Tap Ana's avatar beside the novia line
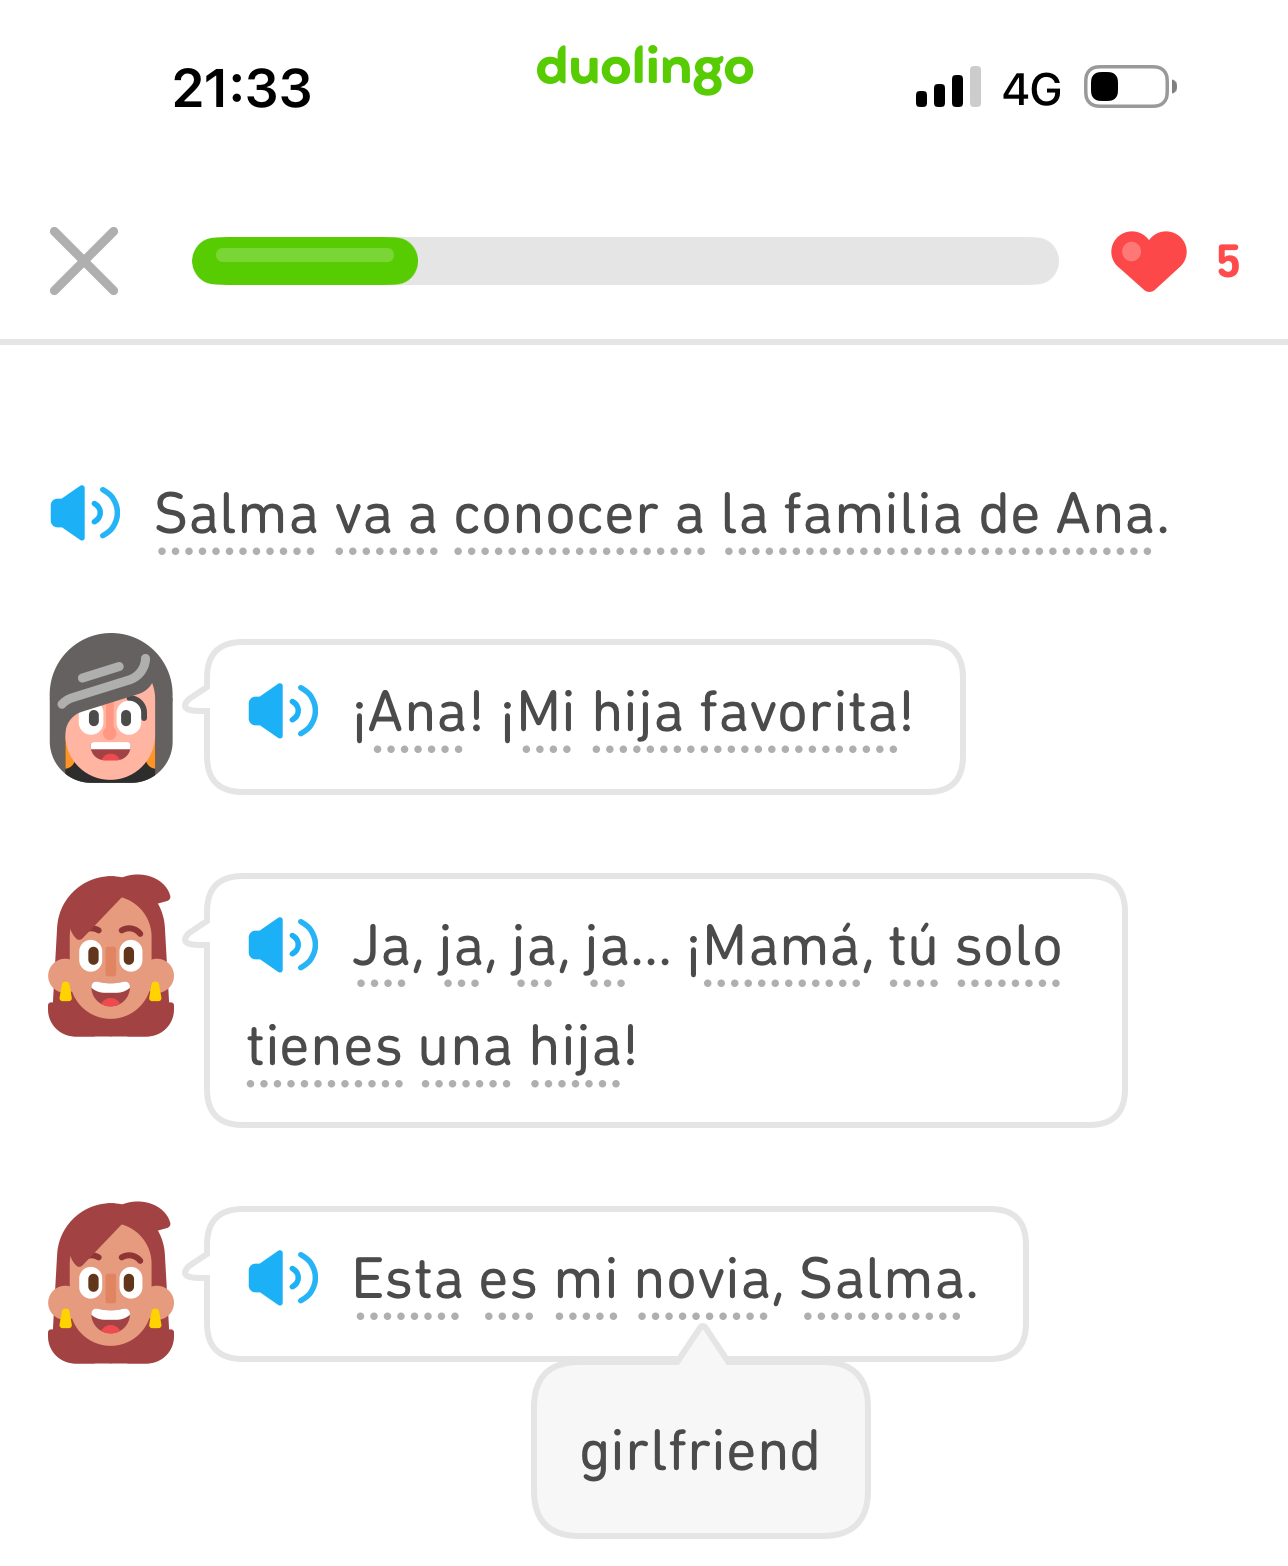Viewport: 1288px width, 1566px height. tap(111, 1283)
